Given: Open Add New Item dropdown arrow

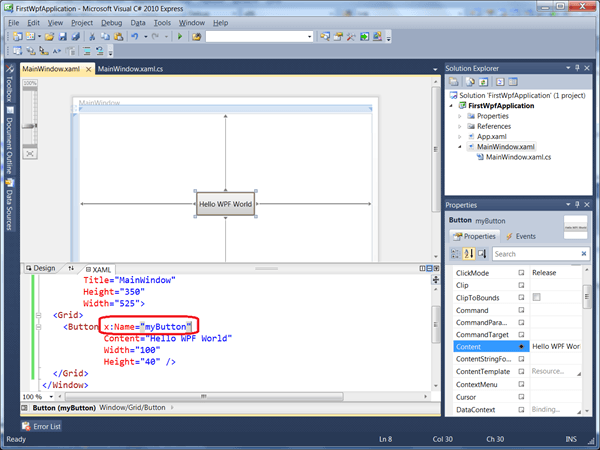Looking at the screenshot, I should coord(39,36).
